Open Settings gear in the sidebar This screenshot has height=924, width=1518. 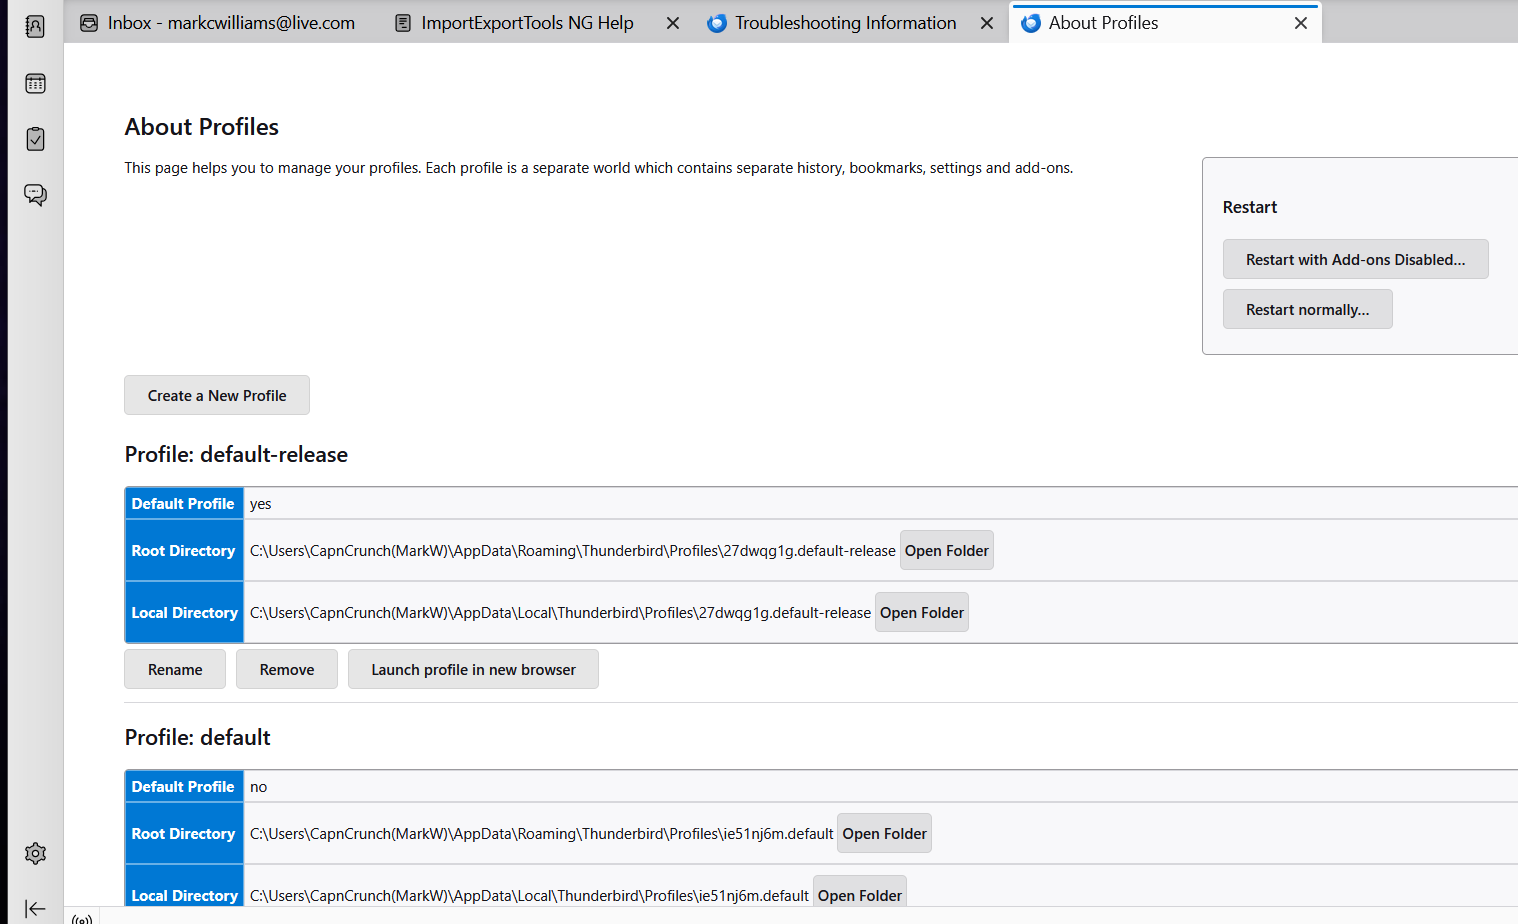(35, 853)
